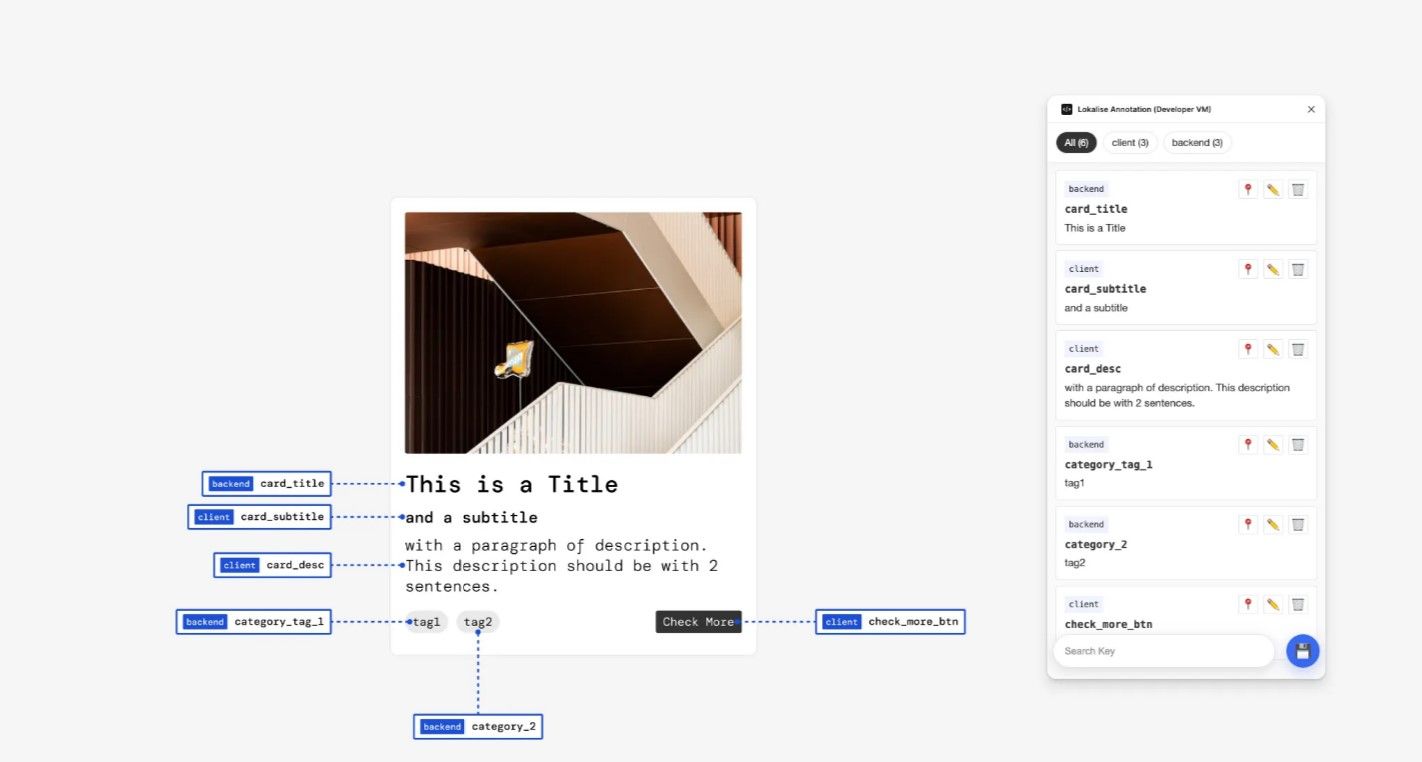Click the 'tag2' value under category_2
Screen dimensions: 1422x762
(x=1075, y=563)
